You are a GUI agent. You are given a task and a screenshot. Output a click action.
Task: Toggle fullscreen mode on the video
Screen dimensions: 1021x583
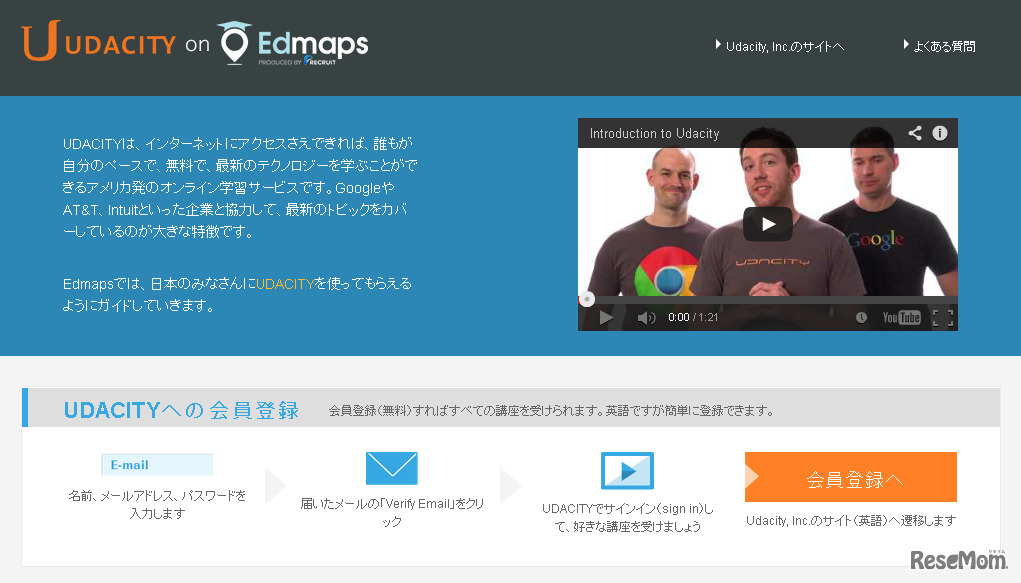click(x=942, y=317)
